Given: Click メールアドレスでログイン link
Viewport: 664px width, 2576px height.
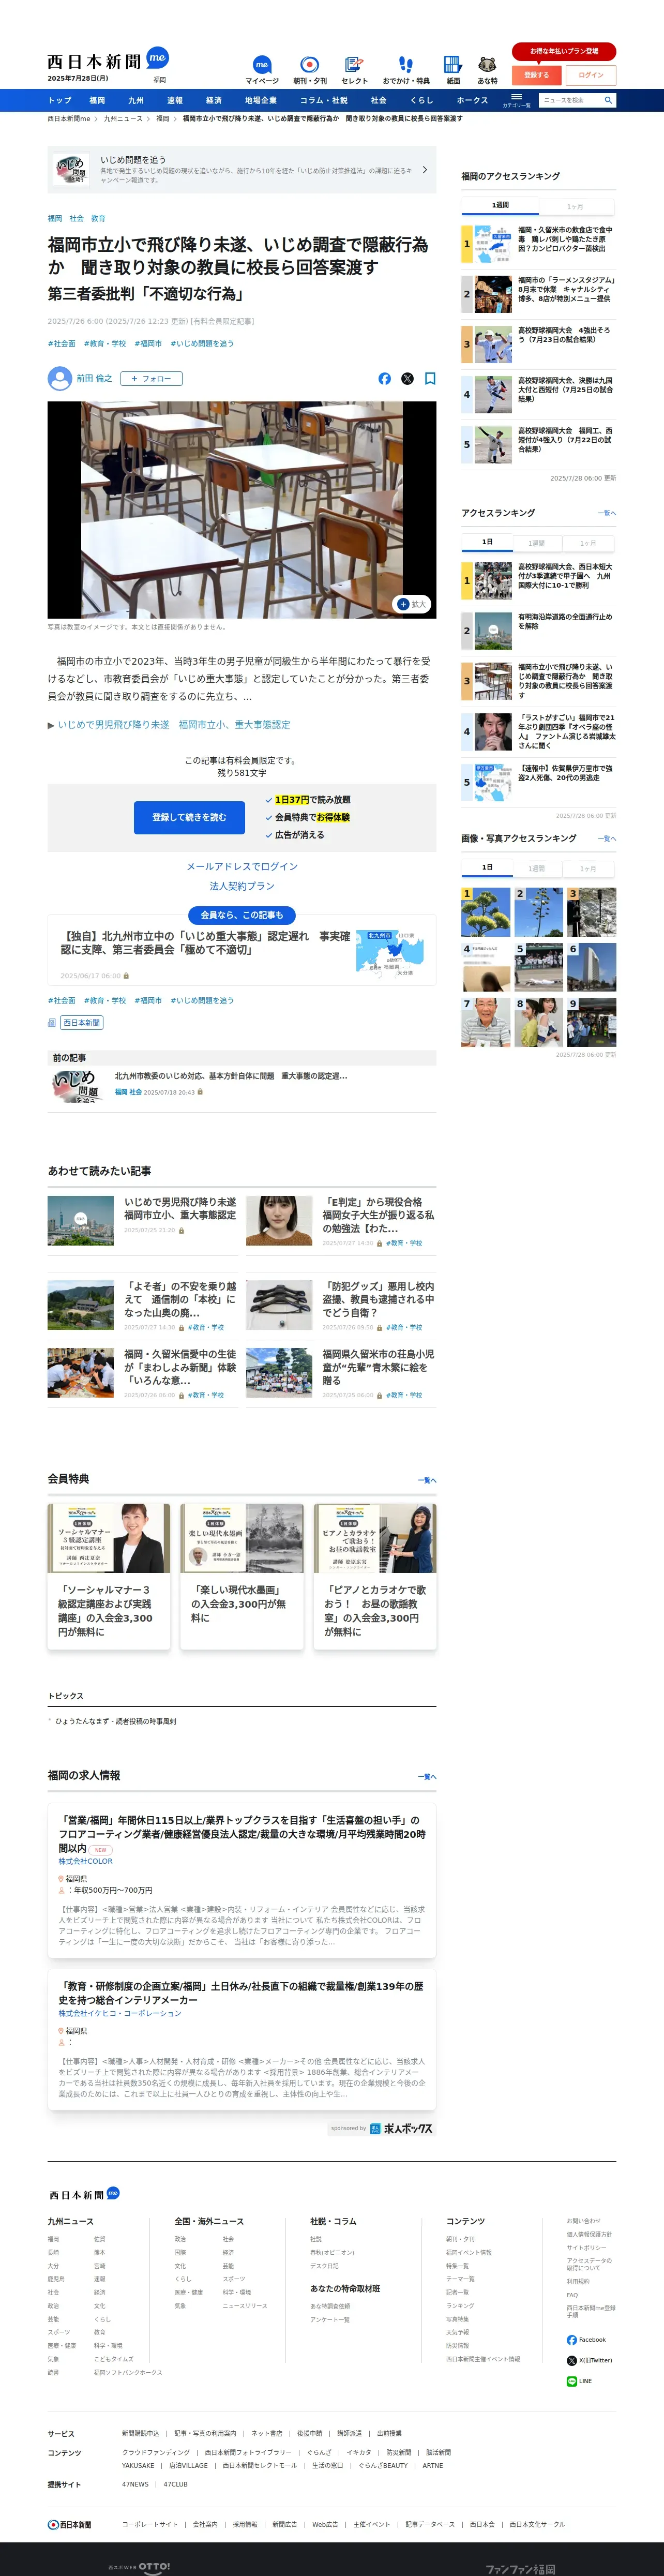Looking at the screenshot, I should click(242, 866).
